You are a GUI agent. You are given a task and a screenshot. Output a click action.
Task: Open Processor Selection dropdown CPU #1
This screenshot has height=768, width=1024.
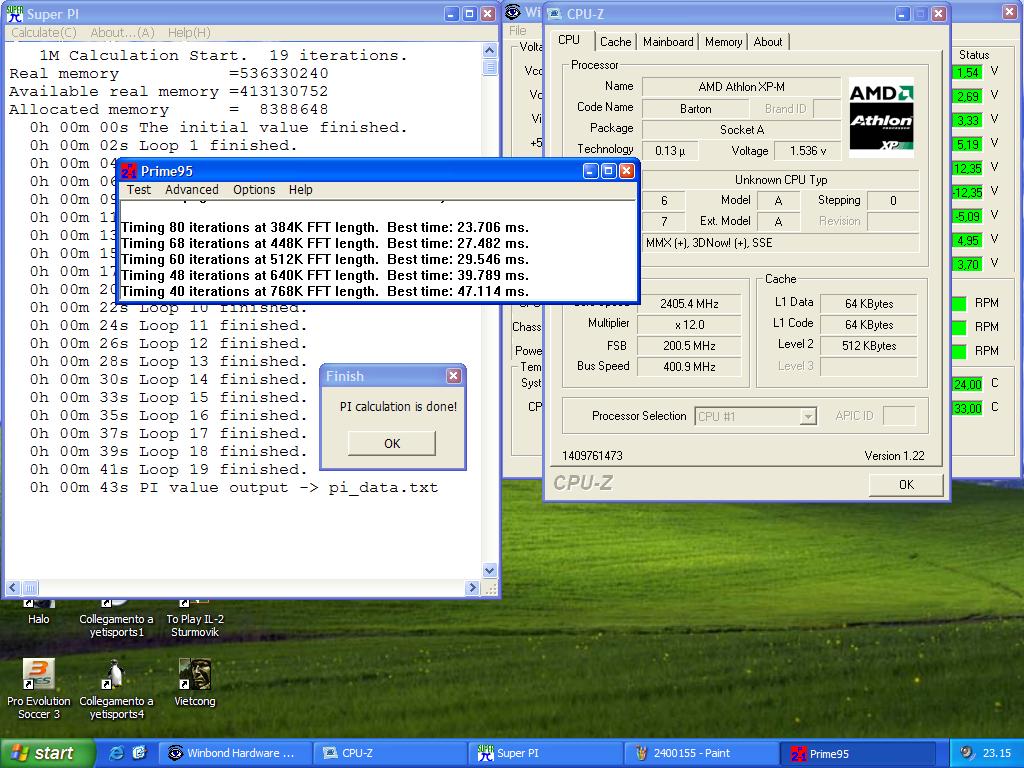[756, 416]
